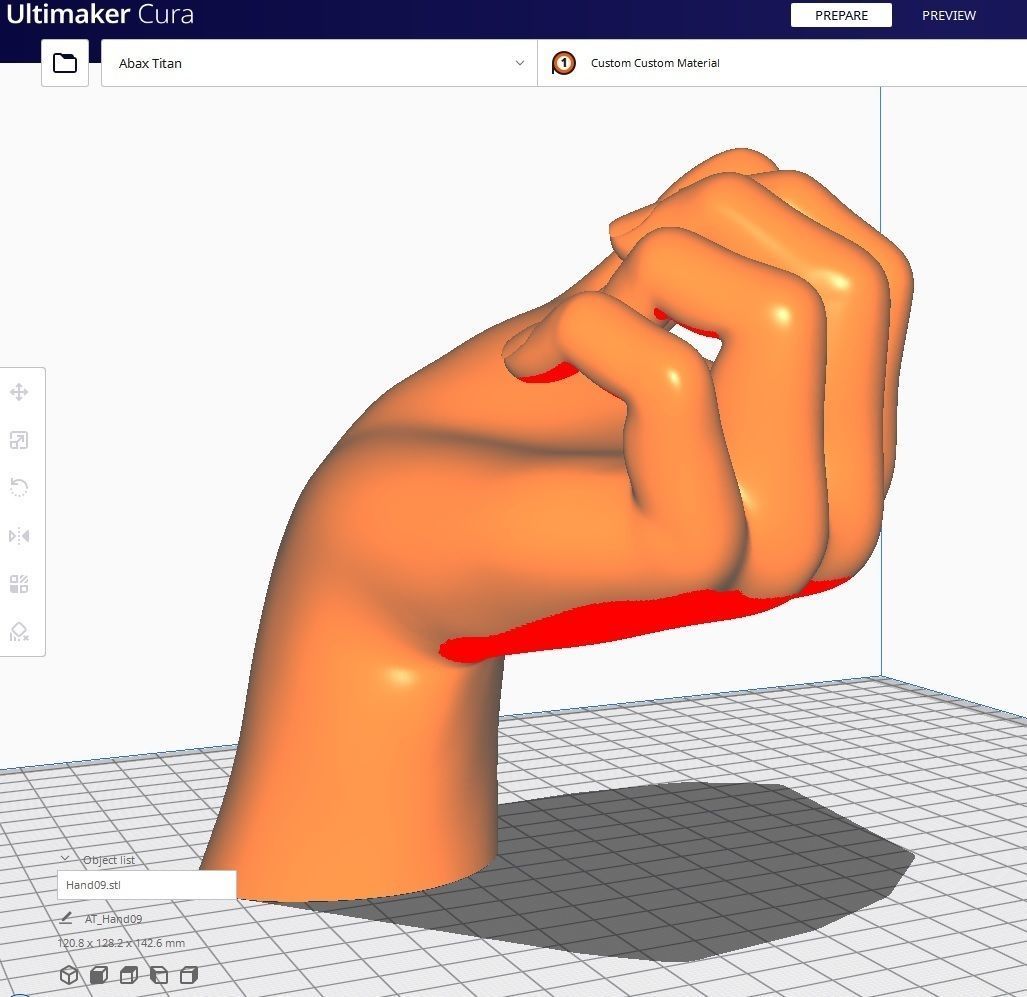Select the Support Blocker tool
This screenshot has height=997, width=1027.
click(19, 631)
